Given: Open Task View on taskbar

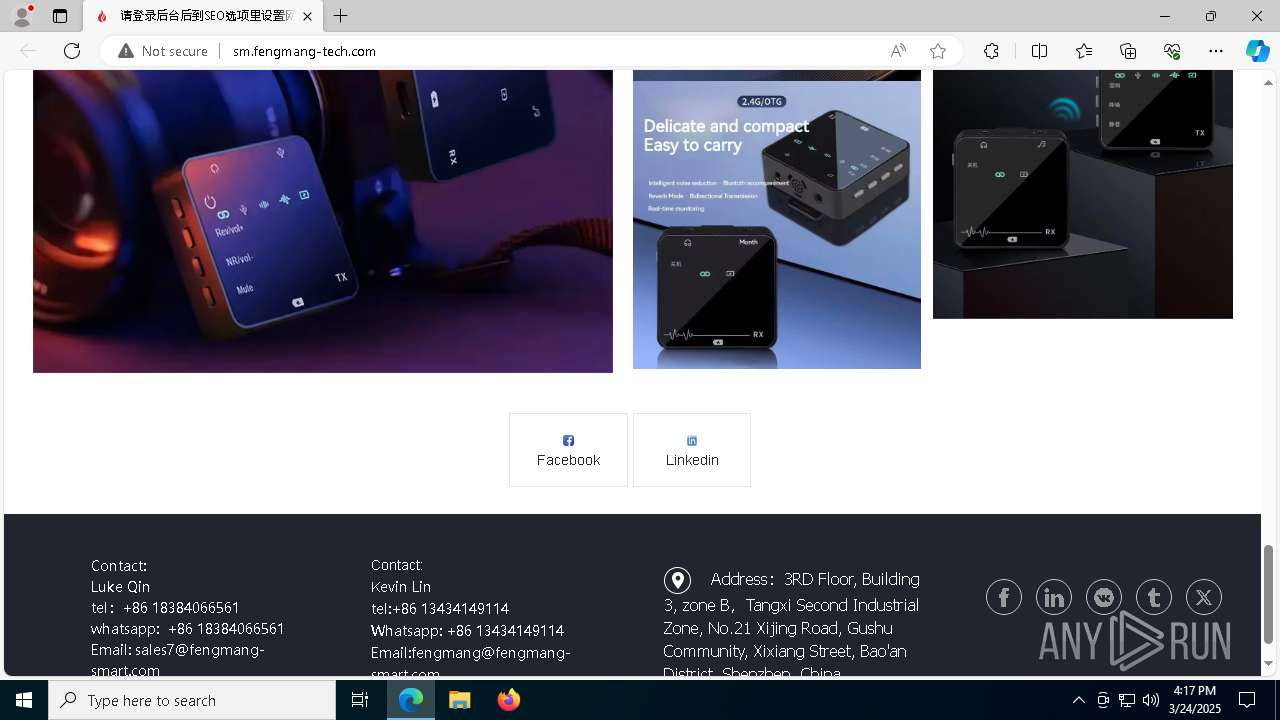Looking at the screenshot, I should coord(360,700).
